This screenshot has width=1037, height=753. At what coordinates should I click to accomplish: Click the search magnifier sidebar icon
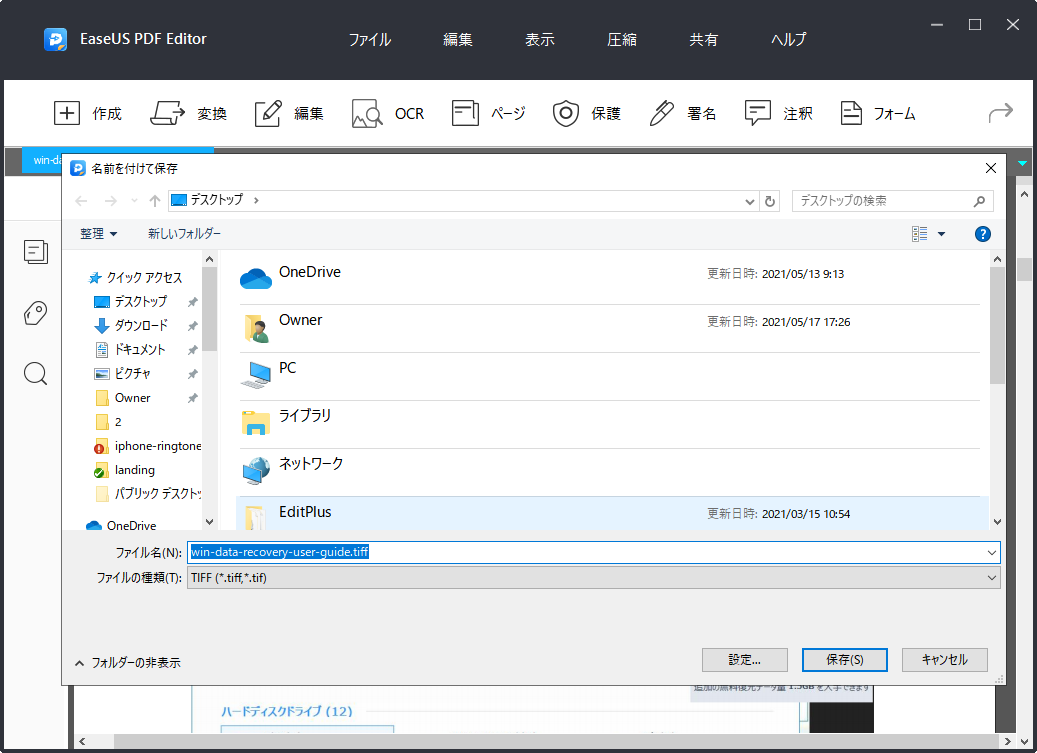tap(36, 374)
